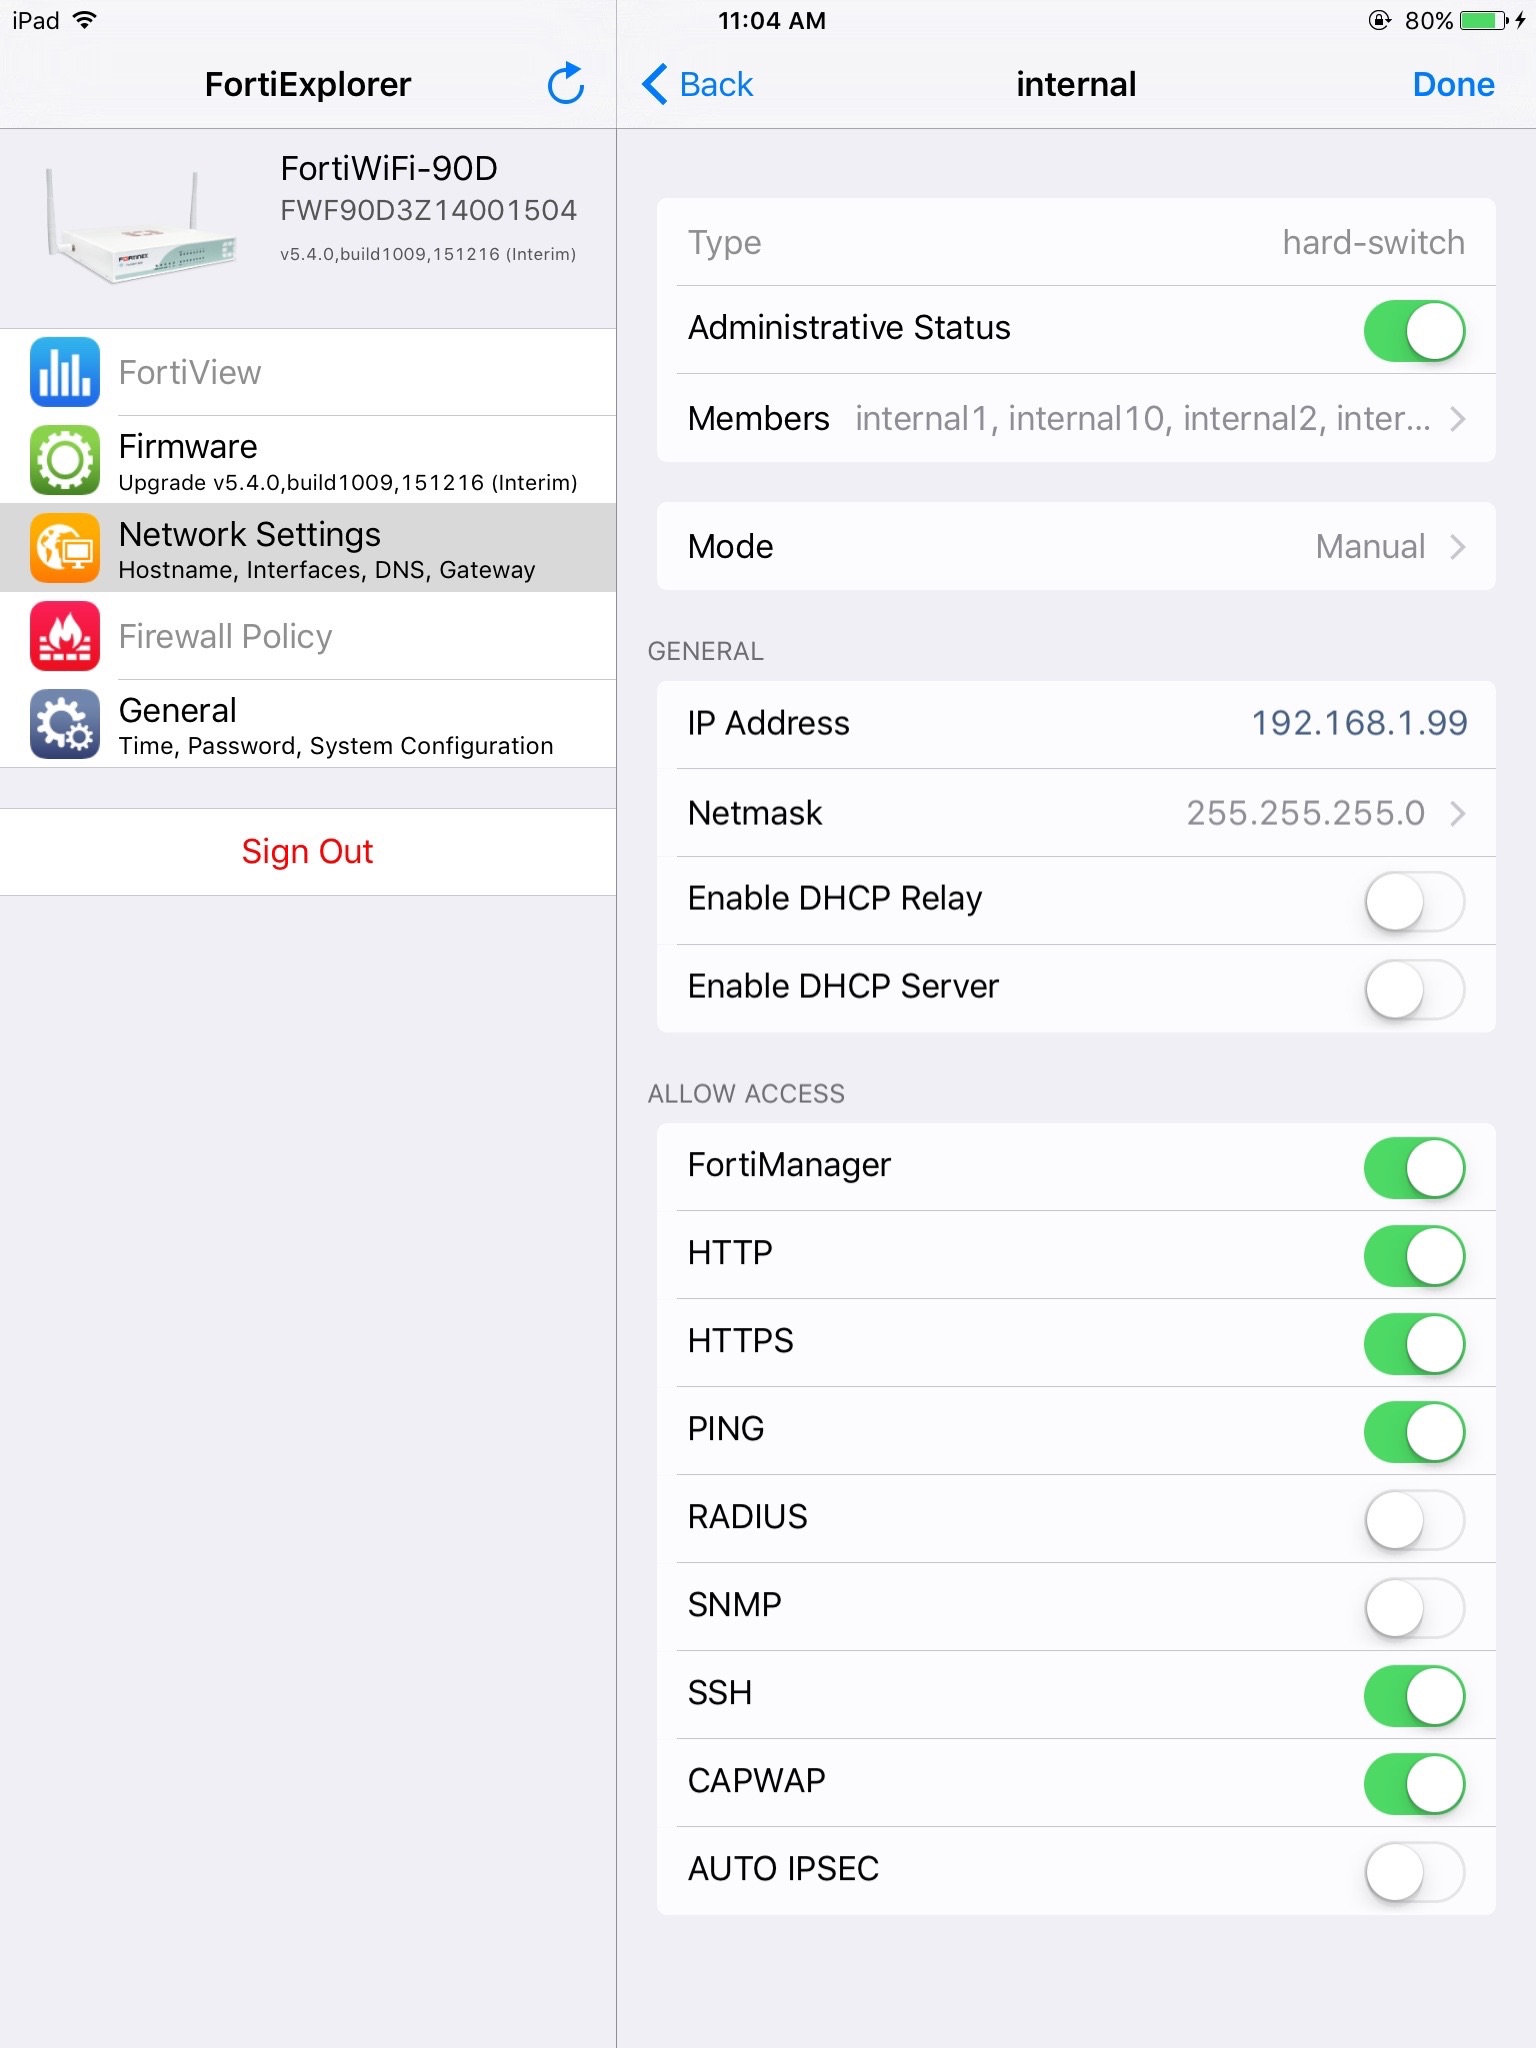Image resolution: width=1536 pixels, height=2048 pixels.
Task: Tap the back chevron arrow icon
Action: tap(655, 84)
